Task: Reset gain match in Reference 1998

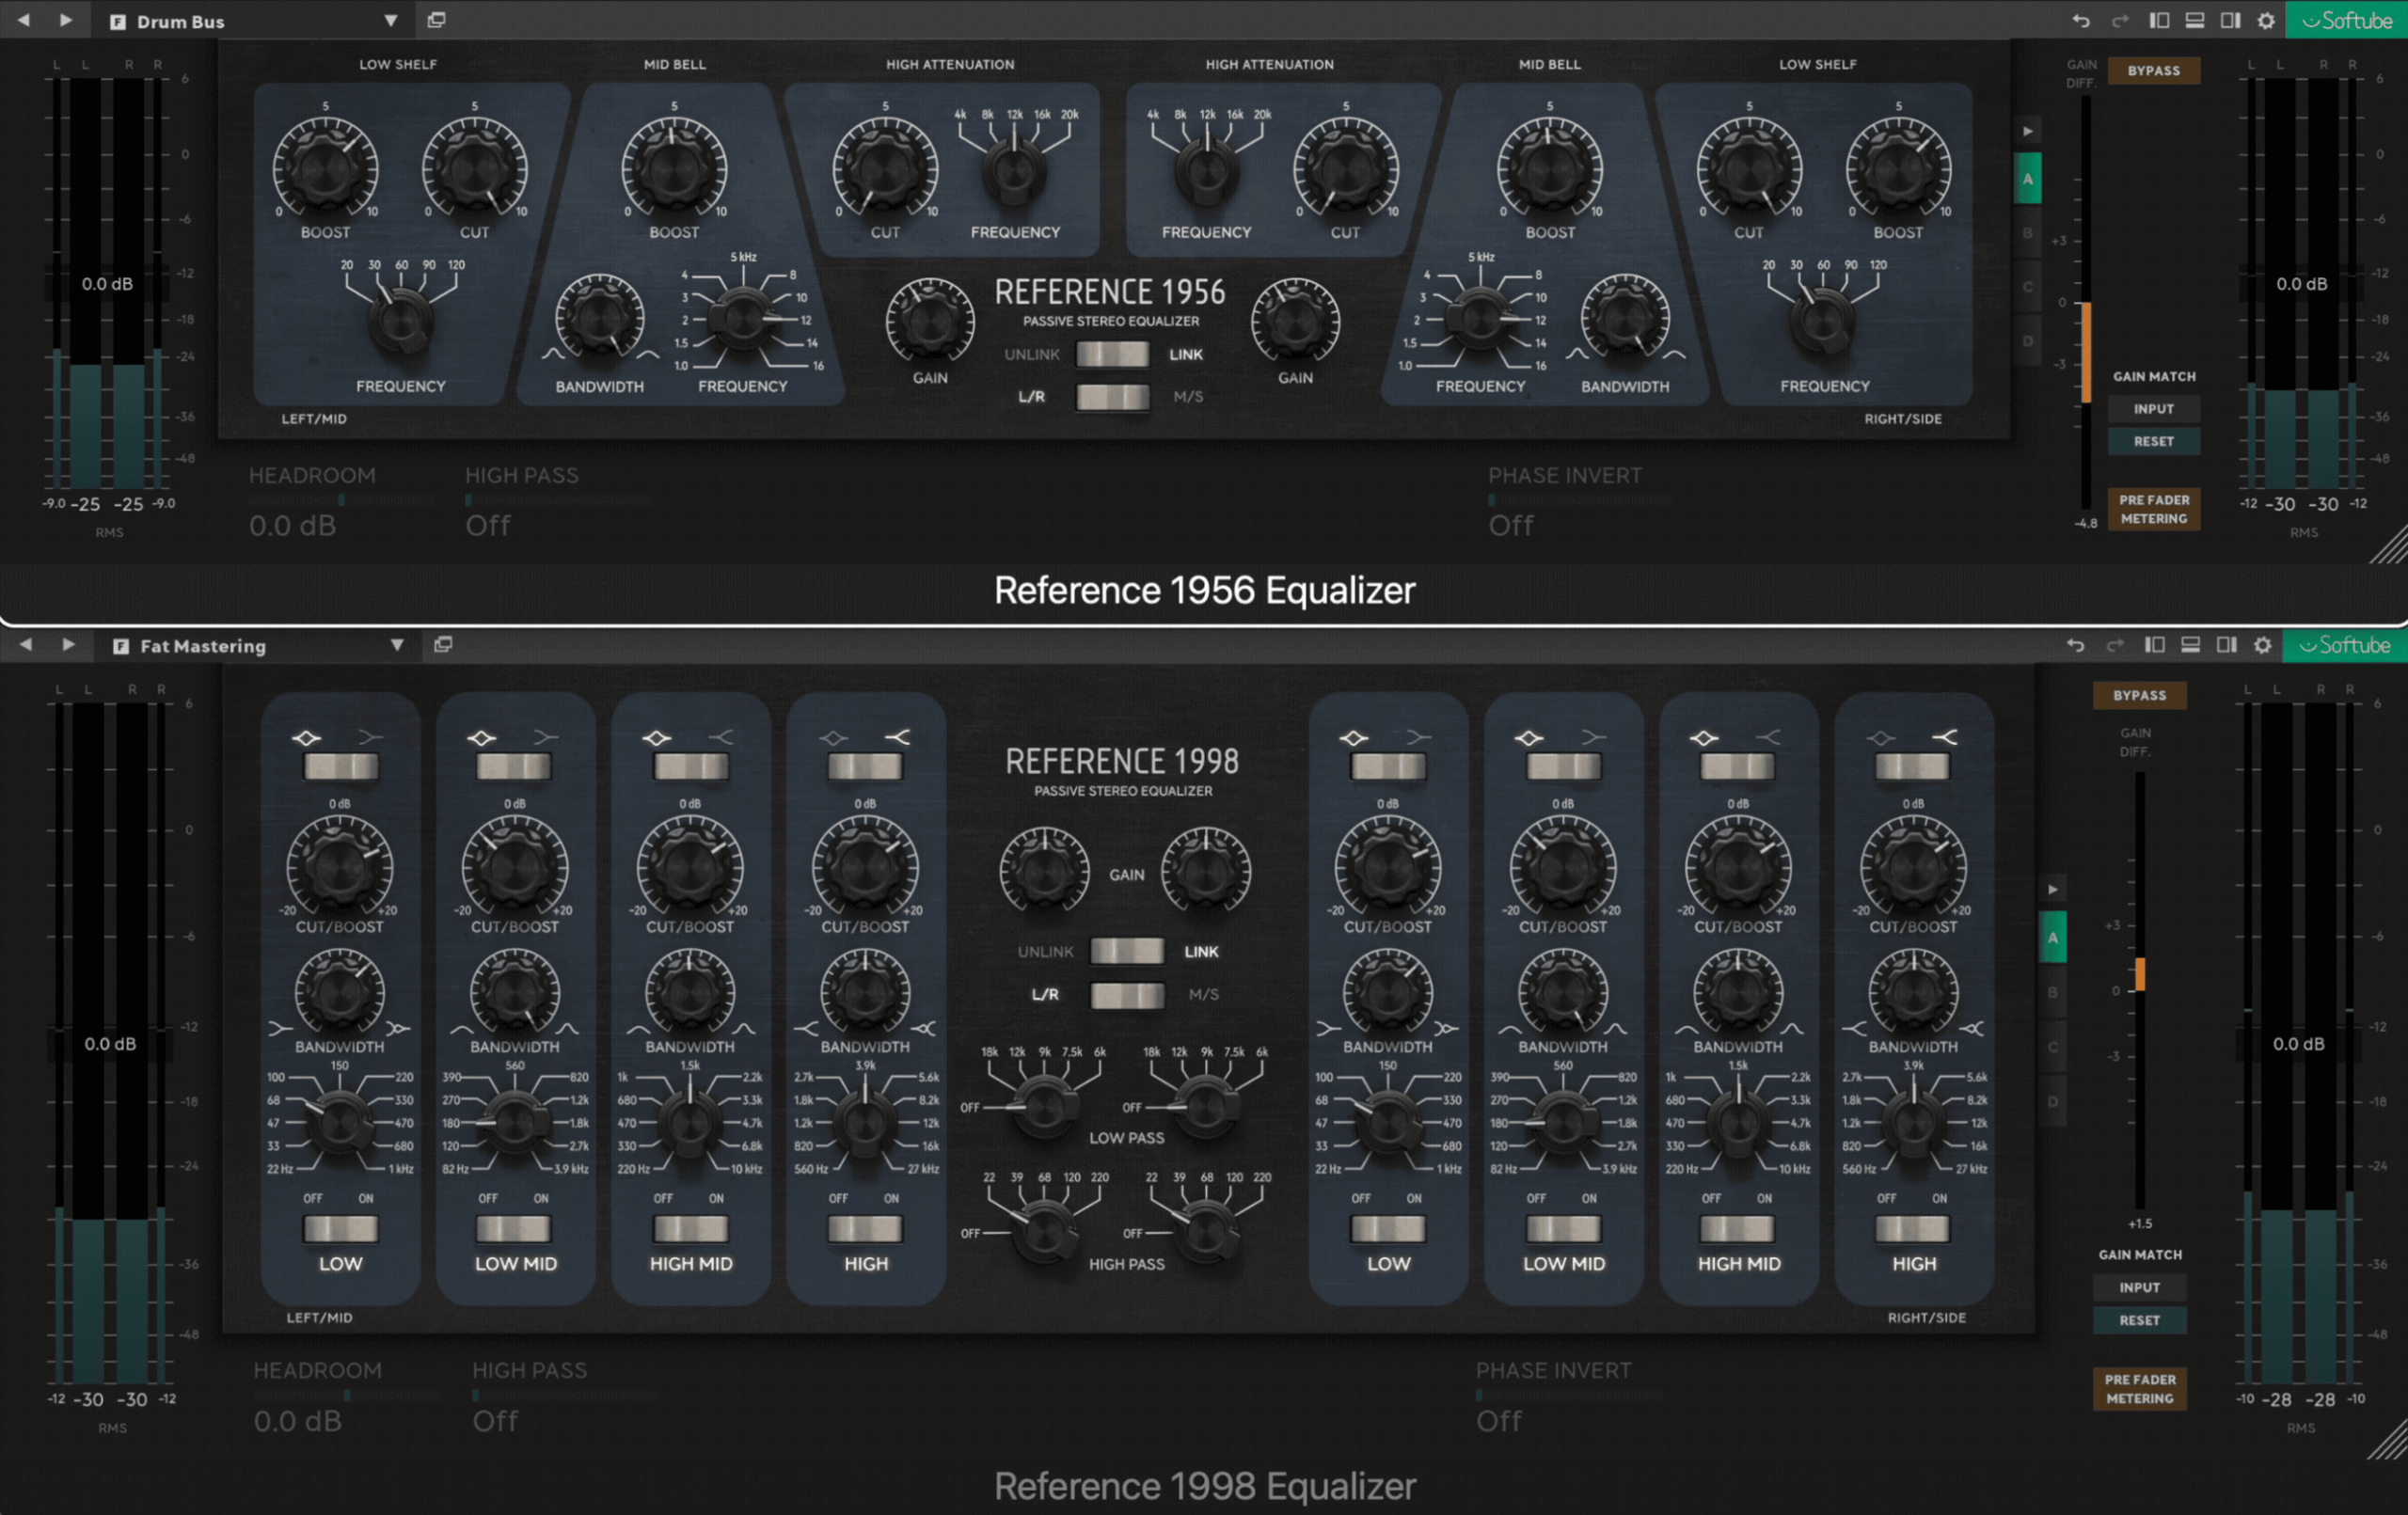Action: (x=2139, y=1320)
